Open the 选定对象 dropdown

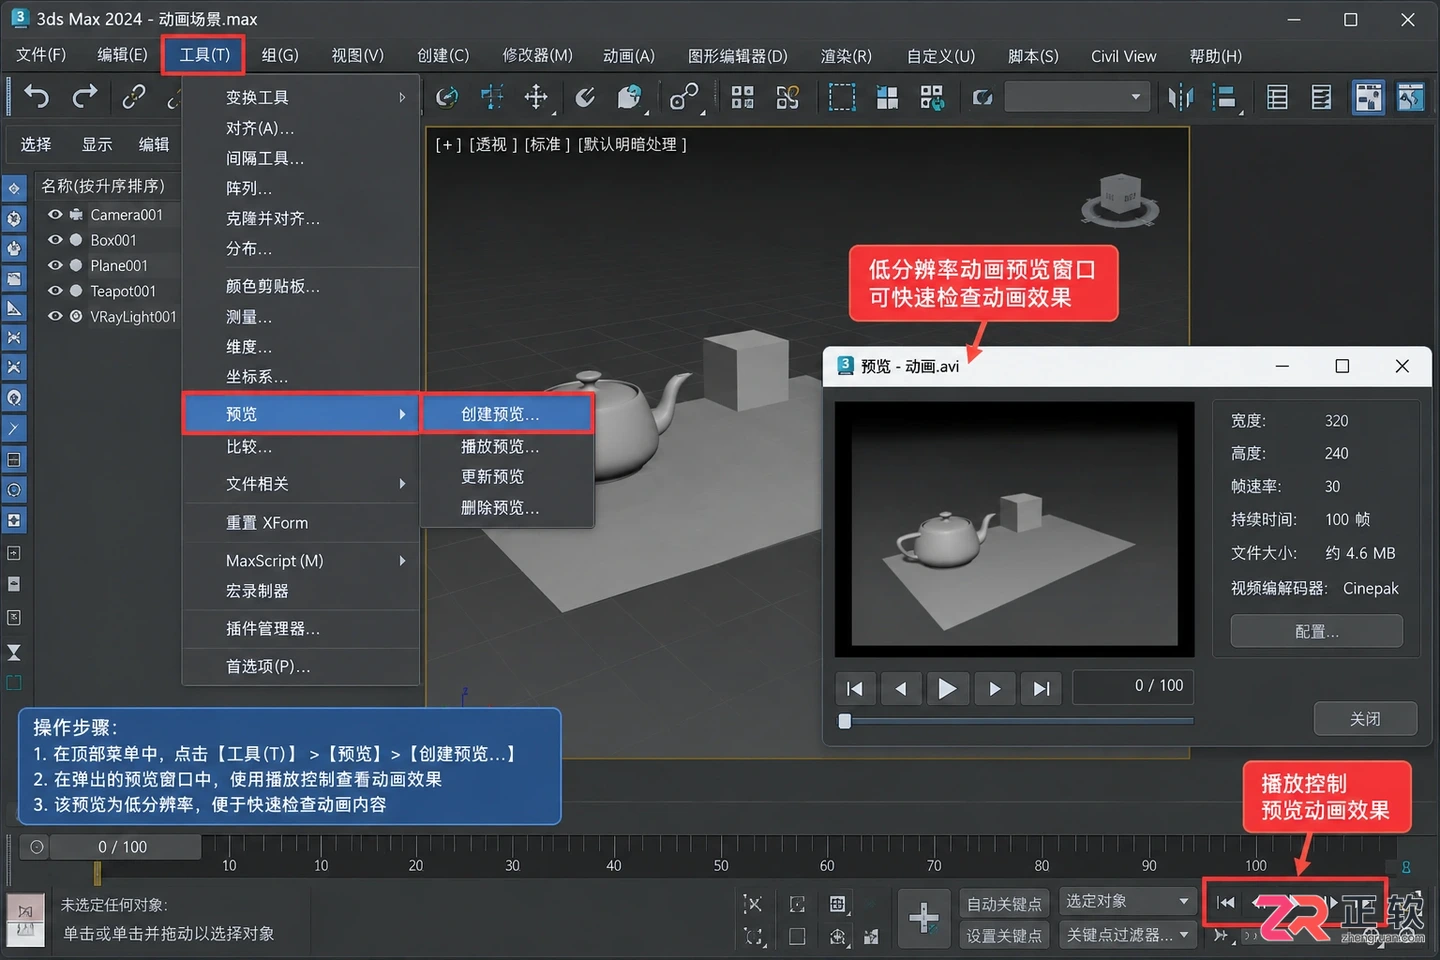(1127, 902)
